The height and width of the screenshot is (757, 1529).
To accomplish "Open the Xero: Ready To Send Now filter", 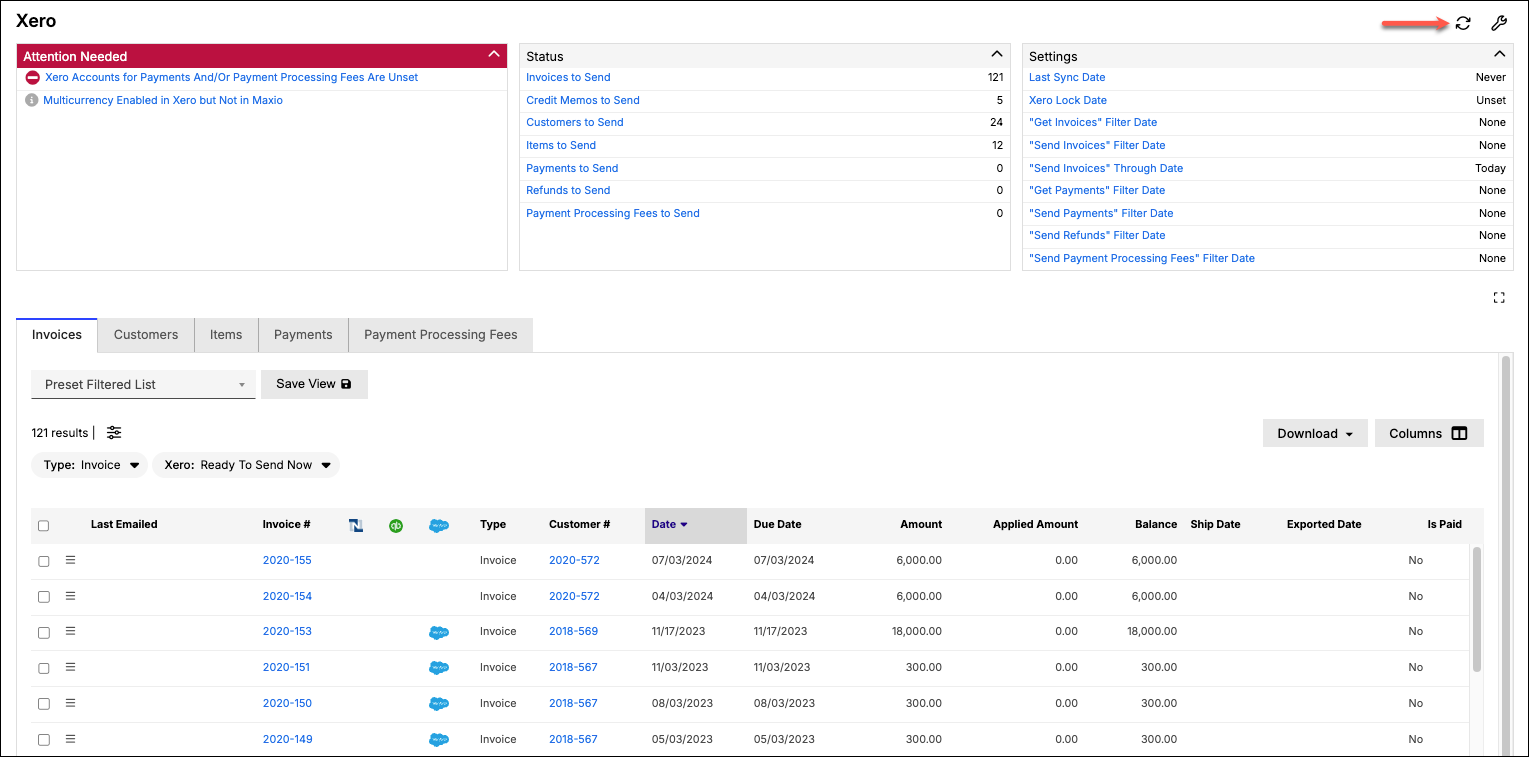I will coord(246,465).
